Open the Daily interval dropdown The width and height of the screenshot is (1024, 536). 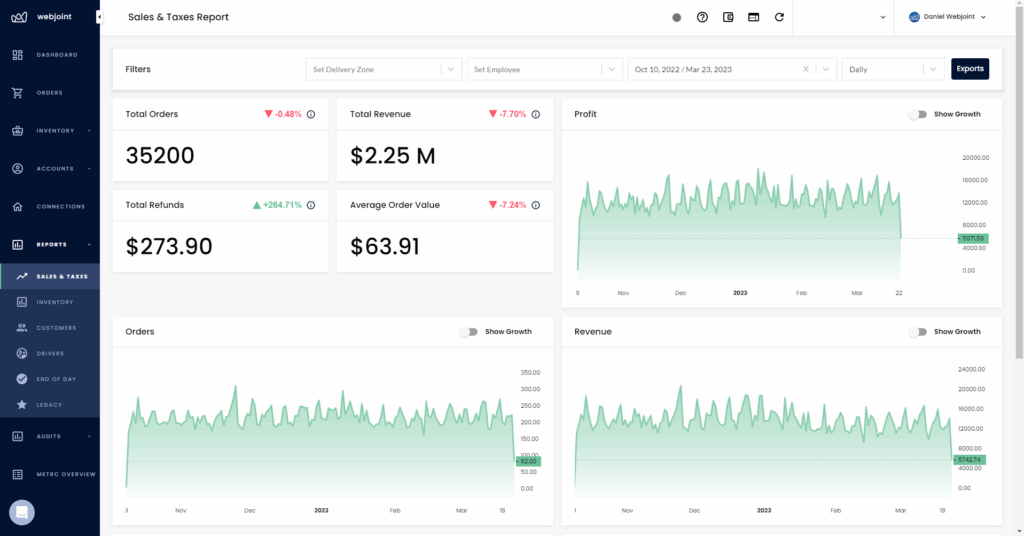[893, 69]
